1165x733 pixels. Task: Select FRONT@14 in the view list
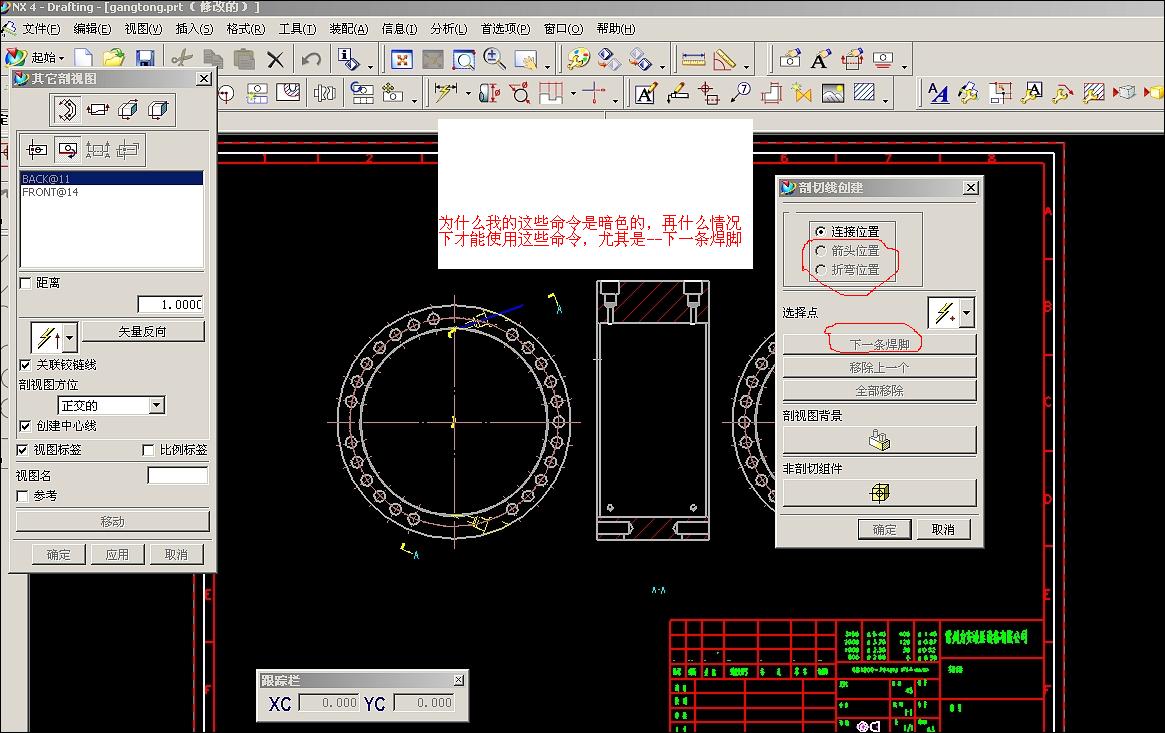point(111,192)
